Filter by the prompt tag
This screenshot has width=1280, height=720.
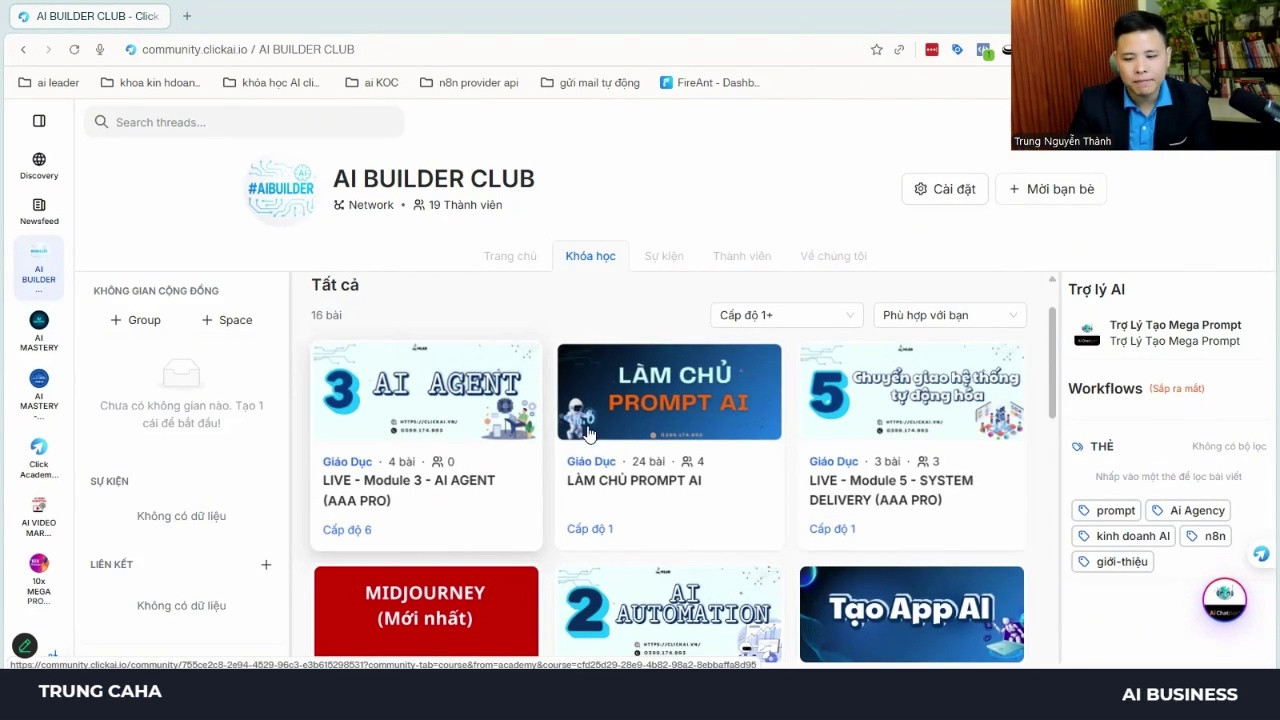click(x=1106, y=510)
